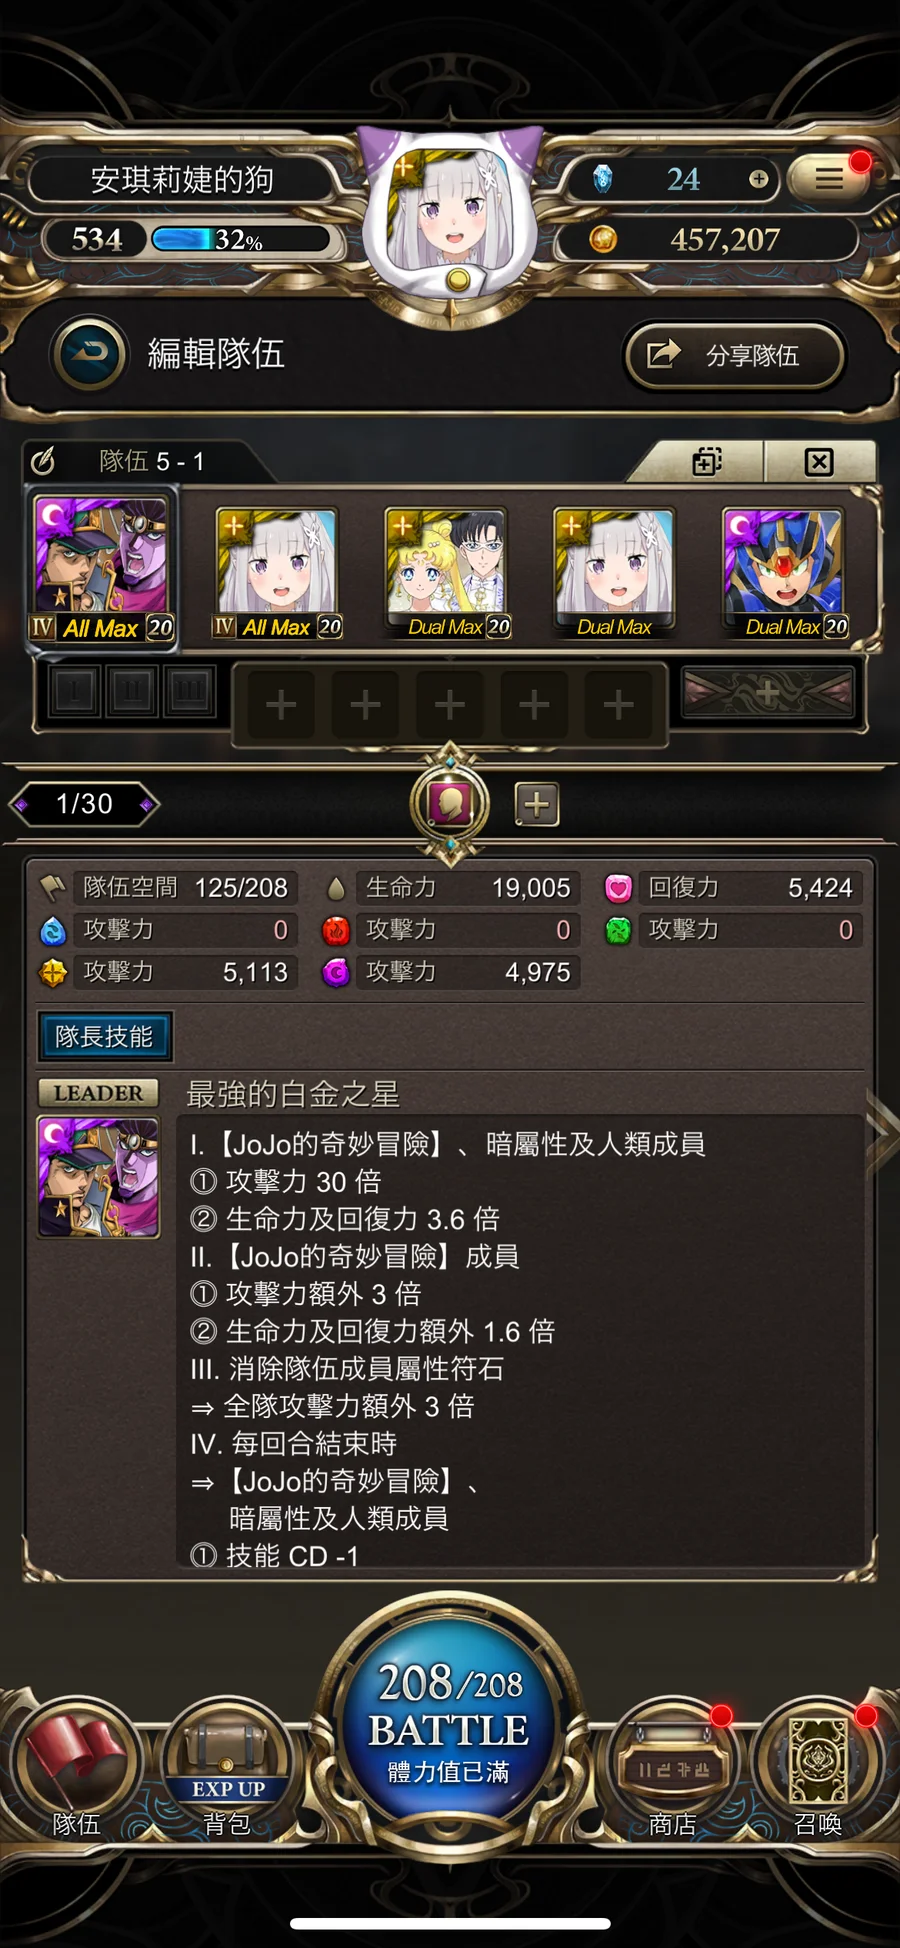Image resolution: width=900 pixels, height=1948 pixels.
Task: Switch to next team with right diamond arrow
Action: click(147, 804)
